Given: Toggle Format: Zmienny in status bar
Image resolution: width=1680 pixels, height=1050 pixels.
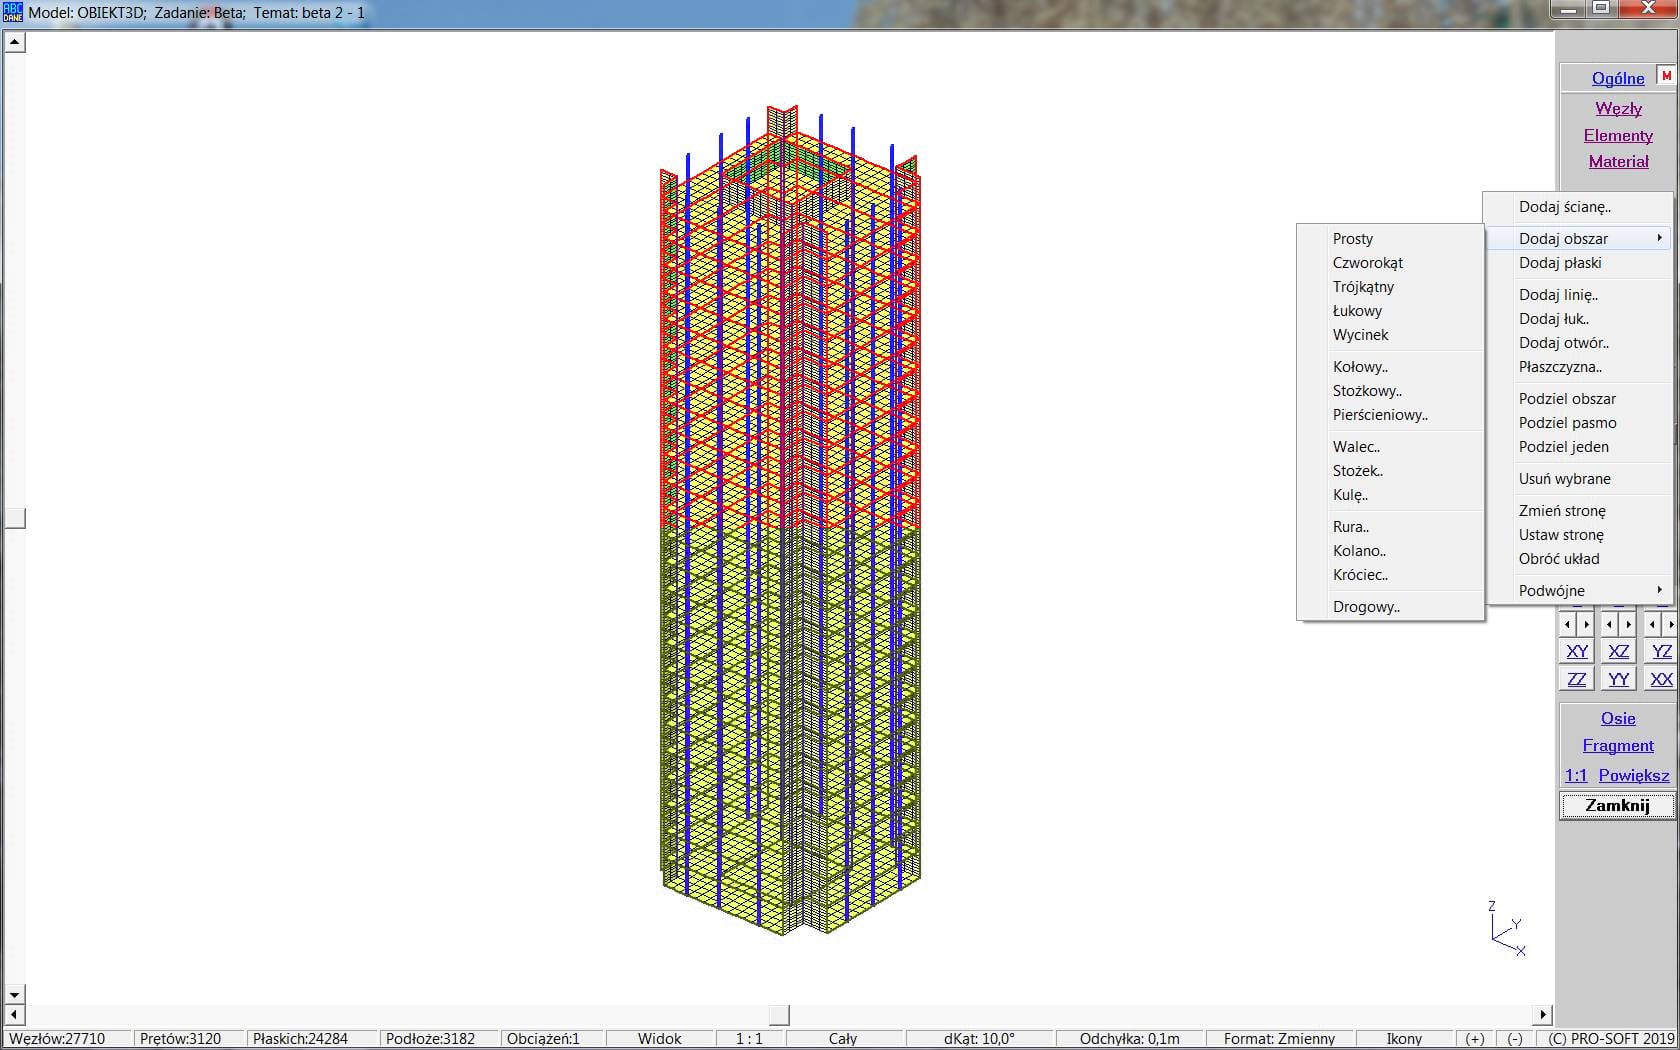Looking at the screenshot, I should click(x=1279, y=1038).
